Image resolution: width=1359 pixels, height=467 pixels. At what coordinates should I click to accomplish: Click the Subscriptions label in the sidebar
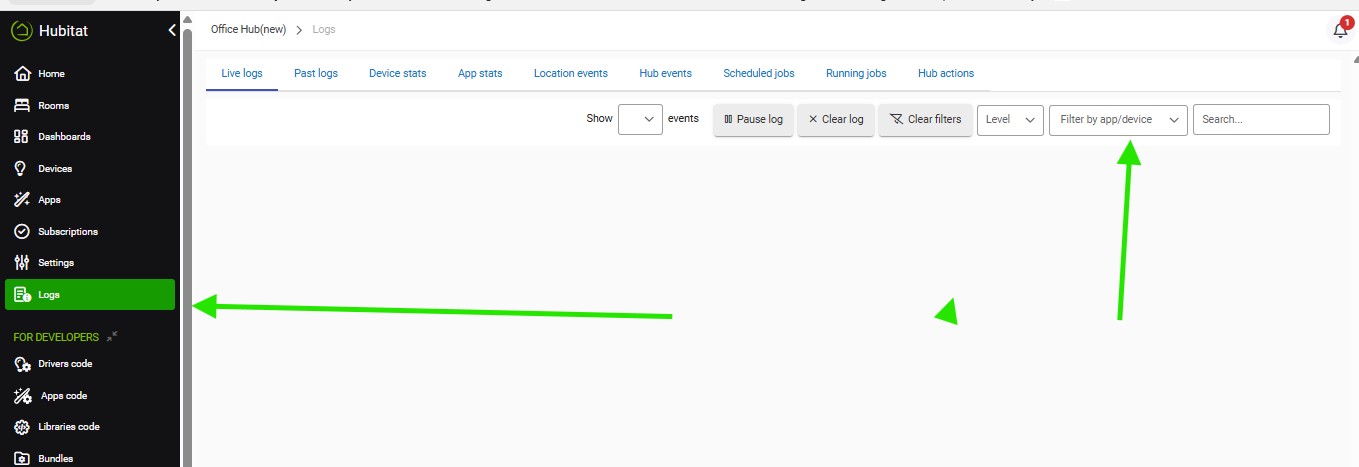pos(68,232)
